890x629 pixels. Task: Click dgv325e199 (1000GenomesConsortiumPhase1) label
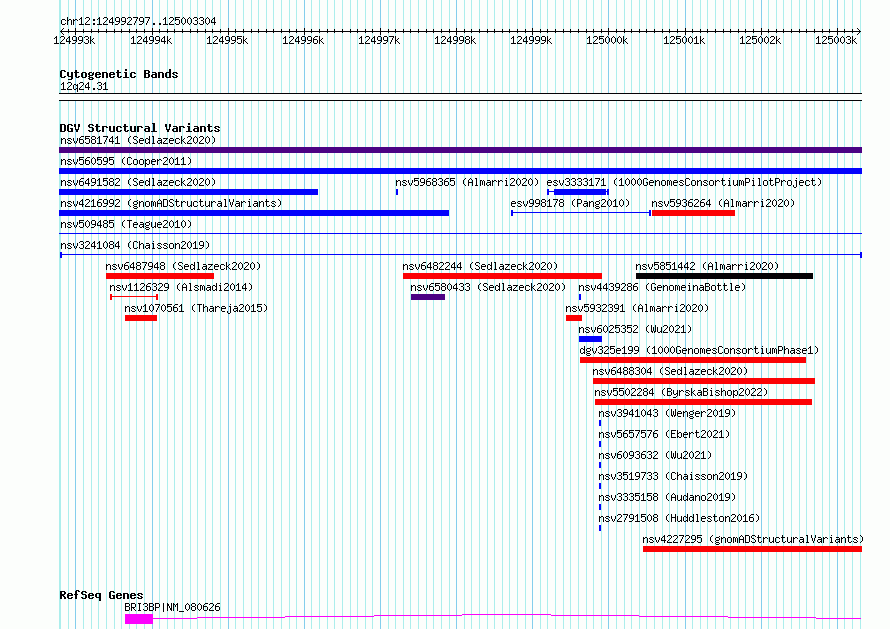click(699, 350)
